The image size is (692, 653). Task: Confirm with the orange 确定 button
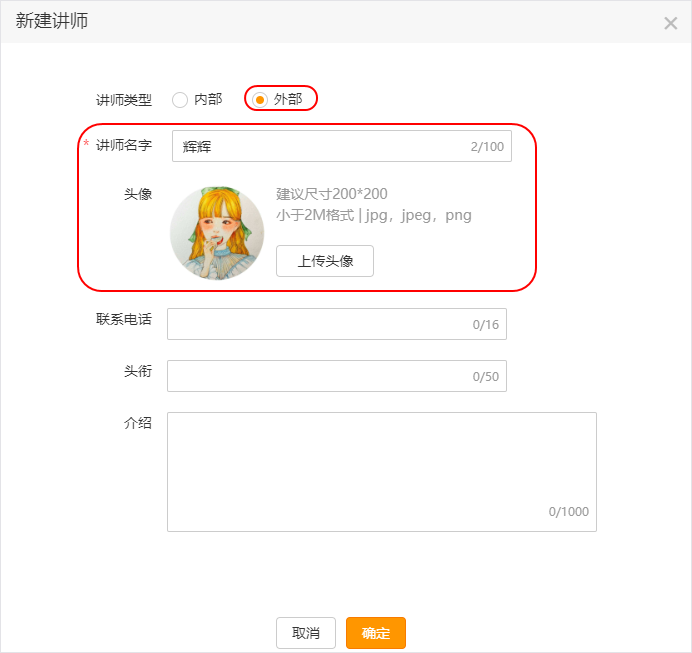(x=376, y=633)
